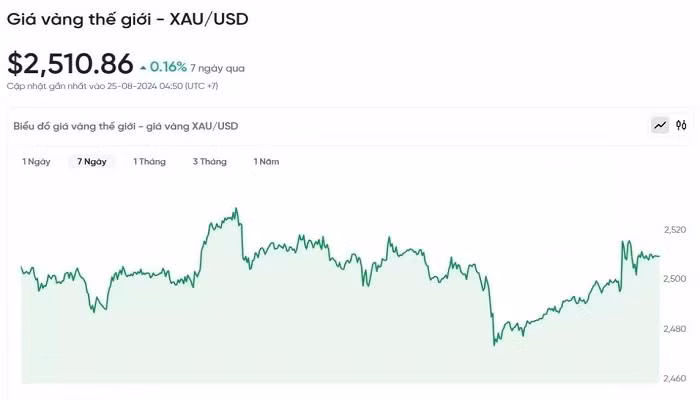Select the 7 Ngày time range
Viewport: 700px width, 400px height.
(x=92, y=161)
